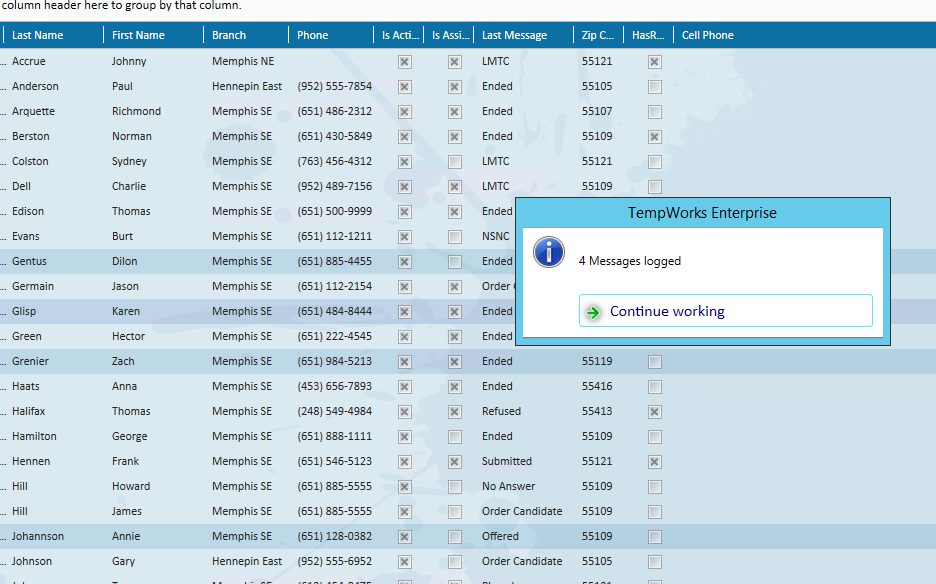Click the green arrow on Continue working
The image size is (936, 584).
click(x=593, y=312)
